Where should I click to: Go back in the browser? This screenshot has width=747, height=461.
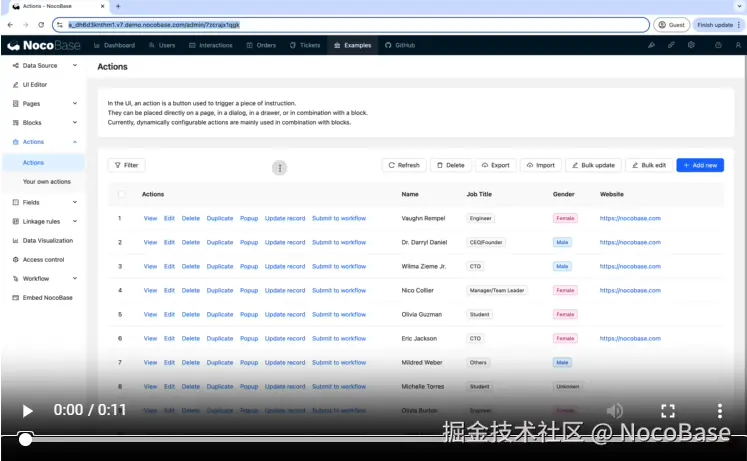pyautogui.click(x=10, y=25)
